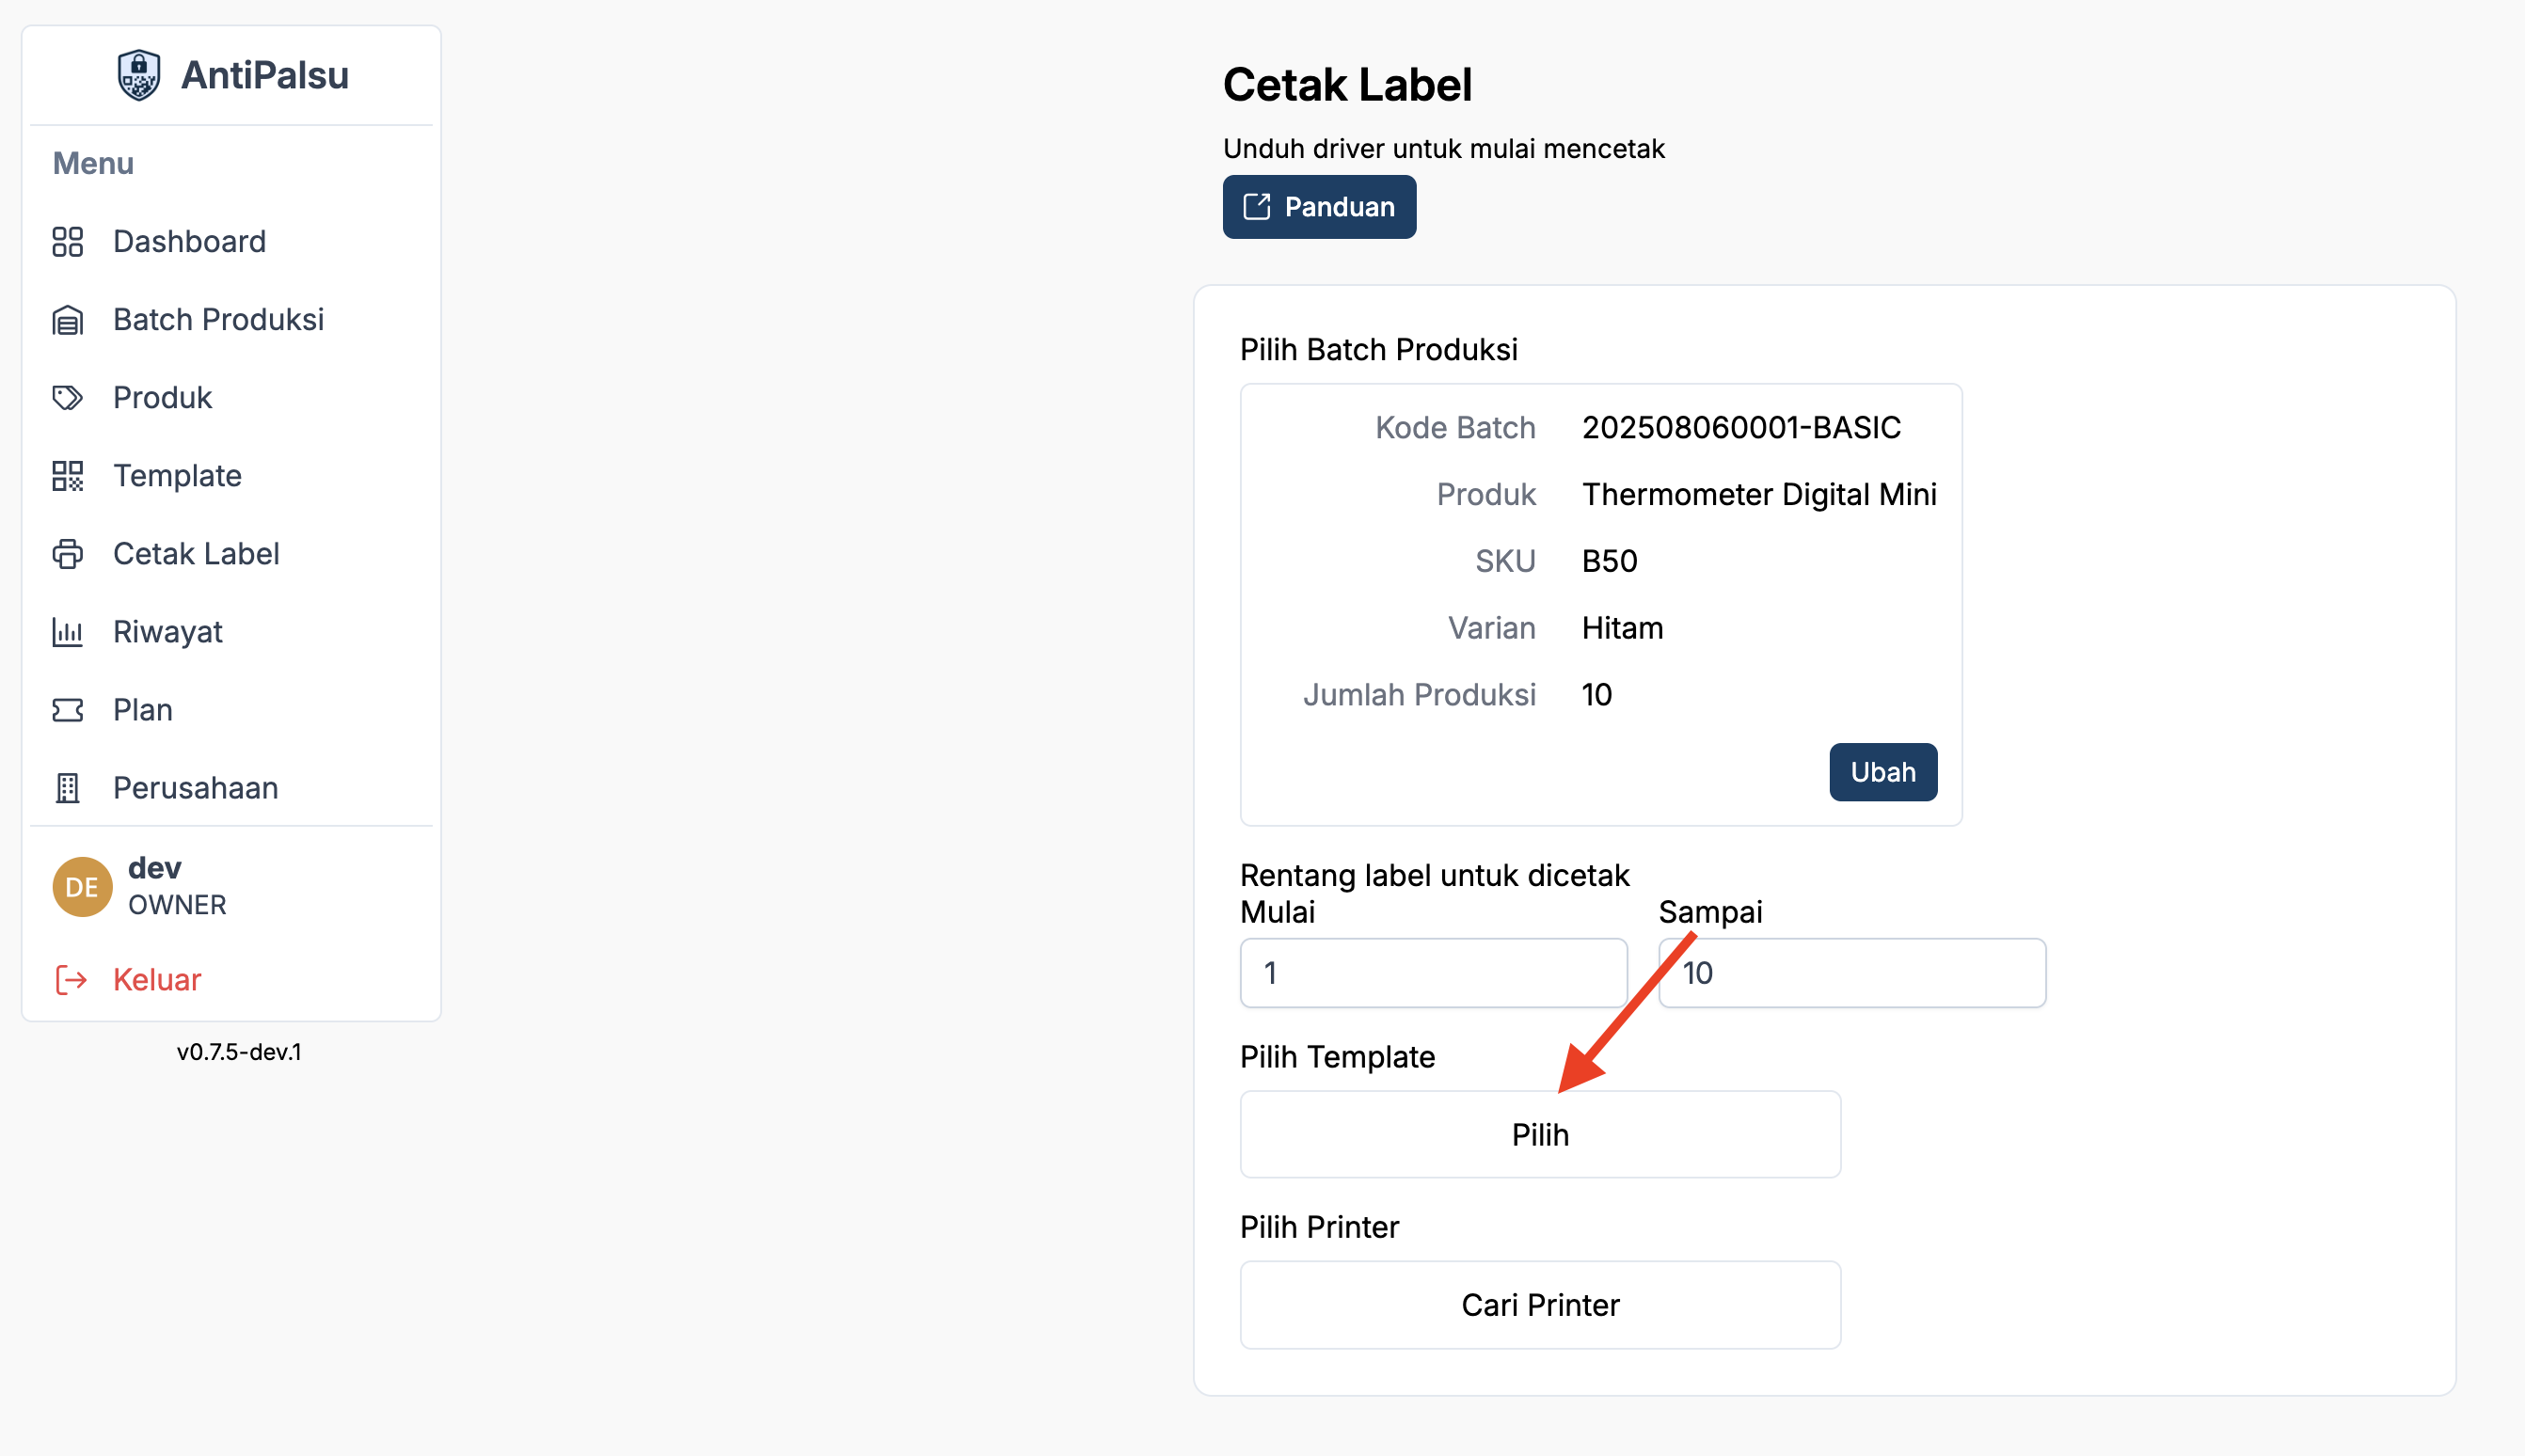The width and height of the screenshot is (2525, 1456).
Task: Click the Batch Produksi warehouse icon
Action: coord(67,320)
